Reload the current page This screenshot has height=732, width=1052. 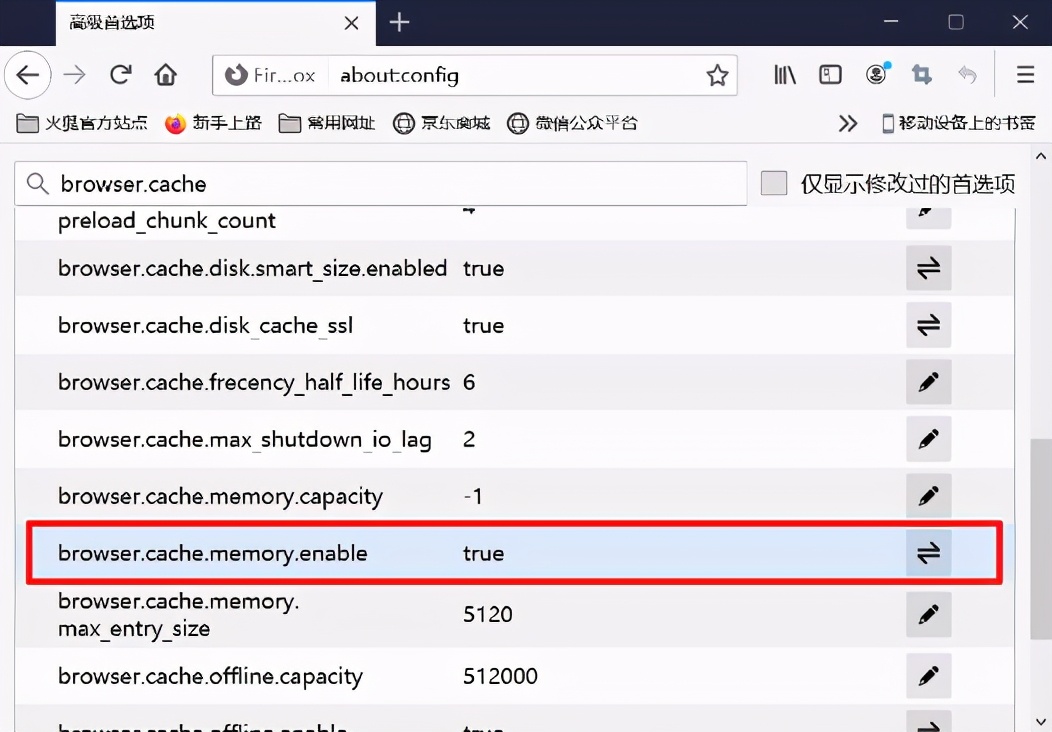pyautogui.click(x=121, y=74)
